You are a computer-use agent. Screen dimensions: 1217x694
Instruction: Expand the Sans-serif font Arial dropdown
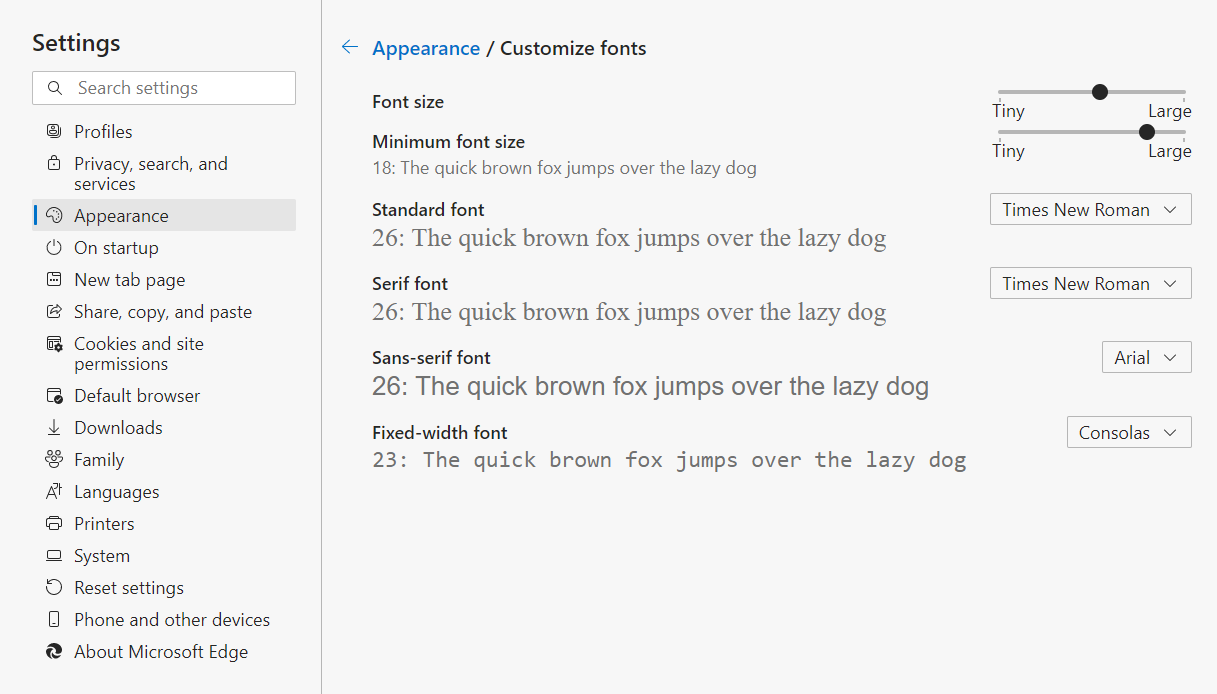pos(1146,358)
